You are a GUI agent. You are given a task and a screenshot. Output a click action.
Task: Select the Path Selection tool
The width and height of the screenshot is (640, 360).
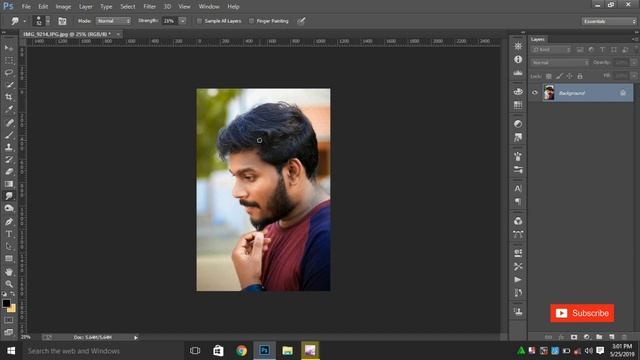tap(9, 246)
